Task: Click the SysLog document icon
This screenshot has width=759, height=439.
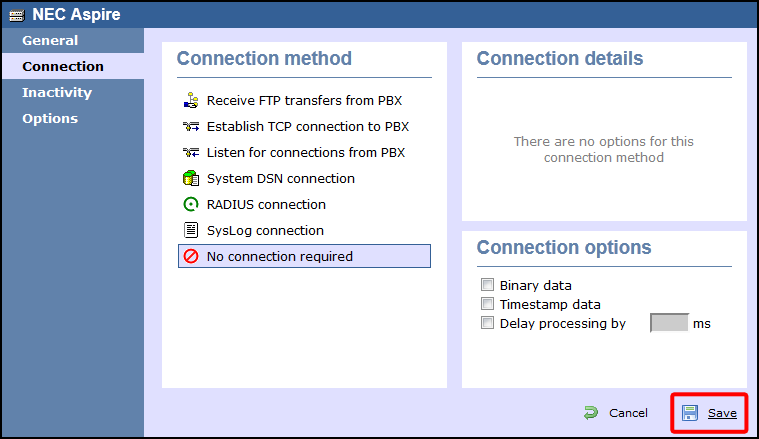Action: [191, 231]
